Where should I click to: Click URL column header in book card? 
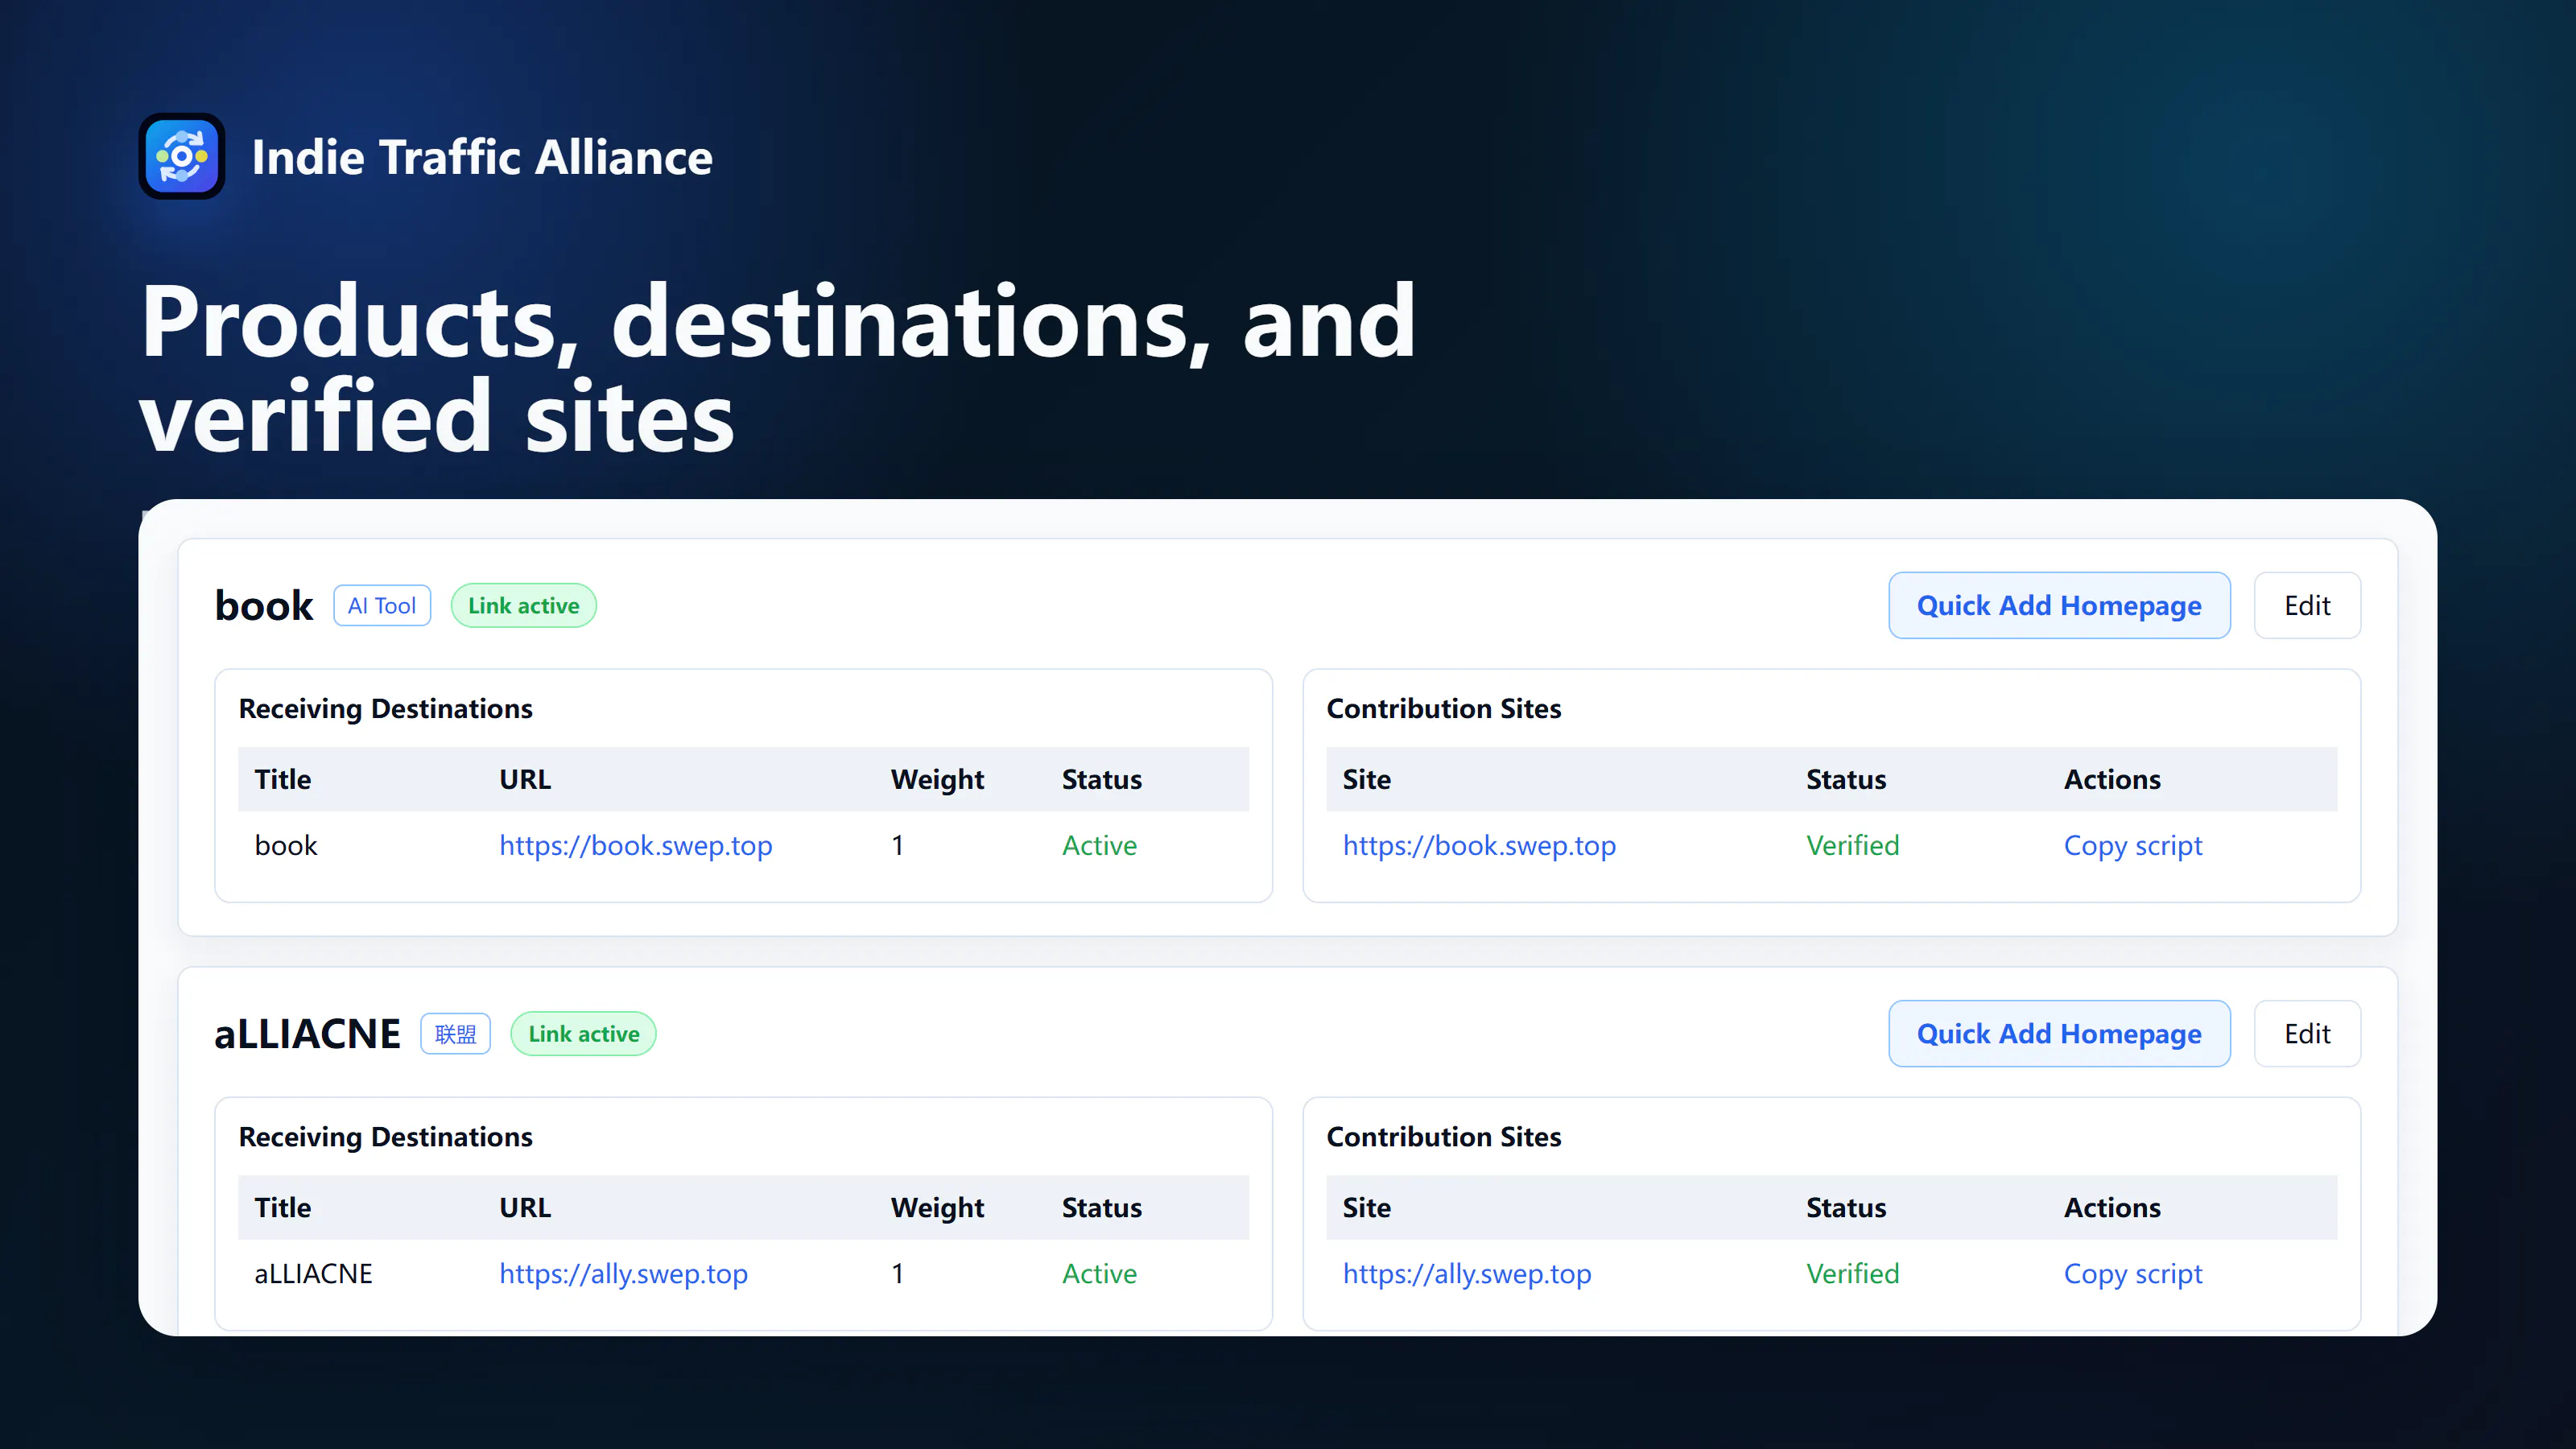click(525, 779)
